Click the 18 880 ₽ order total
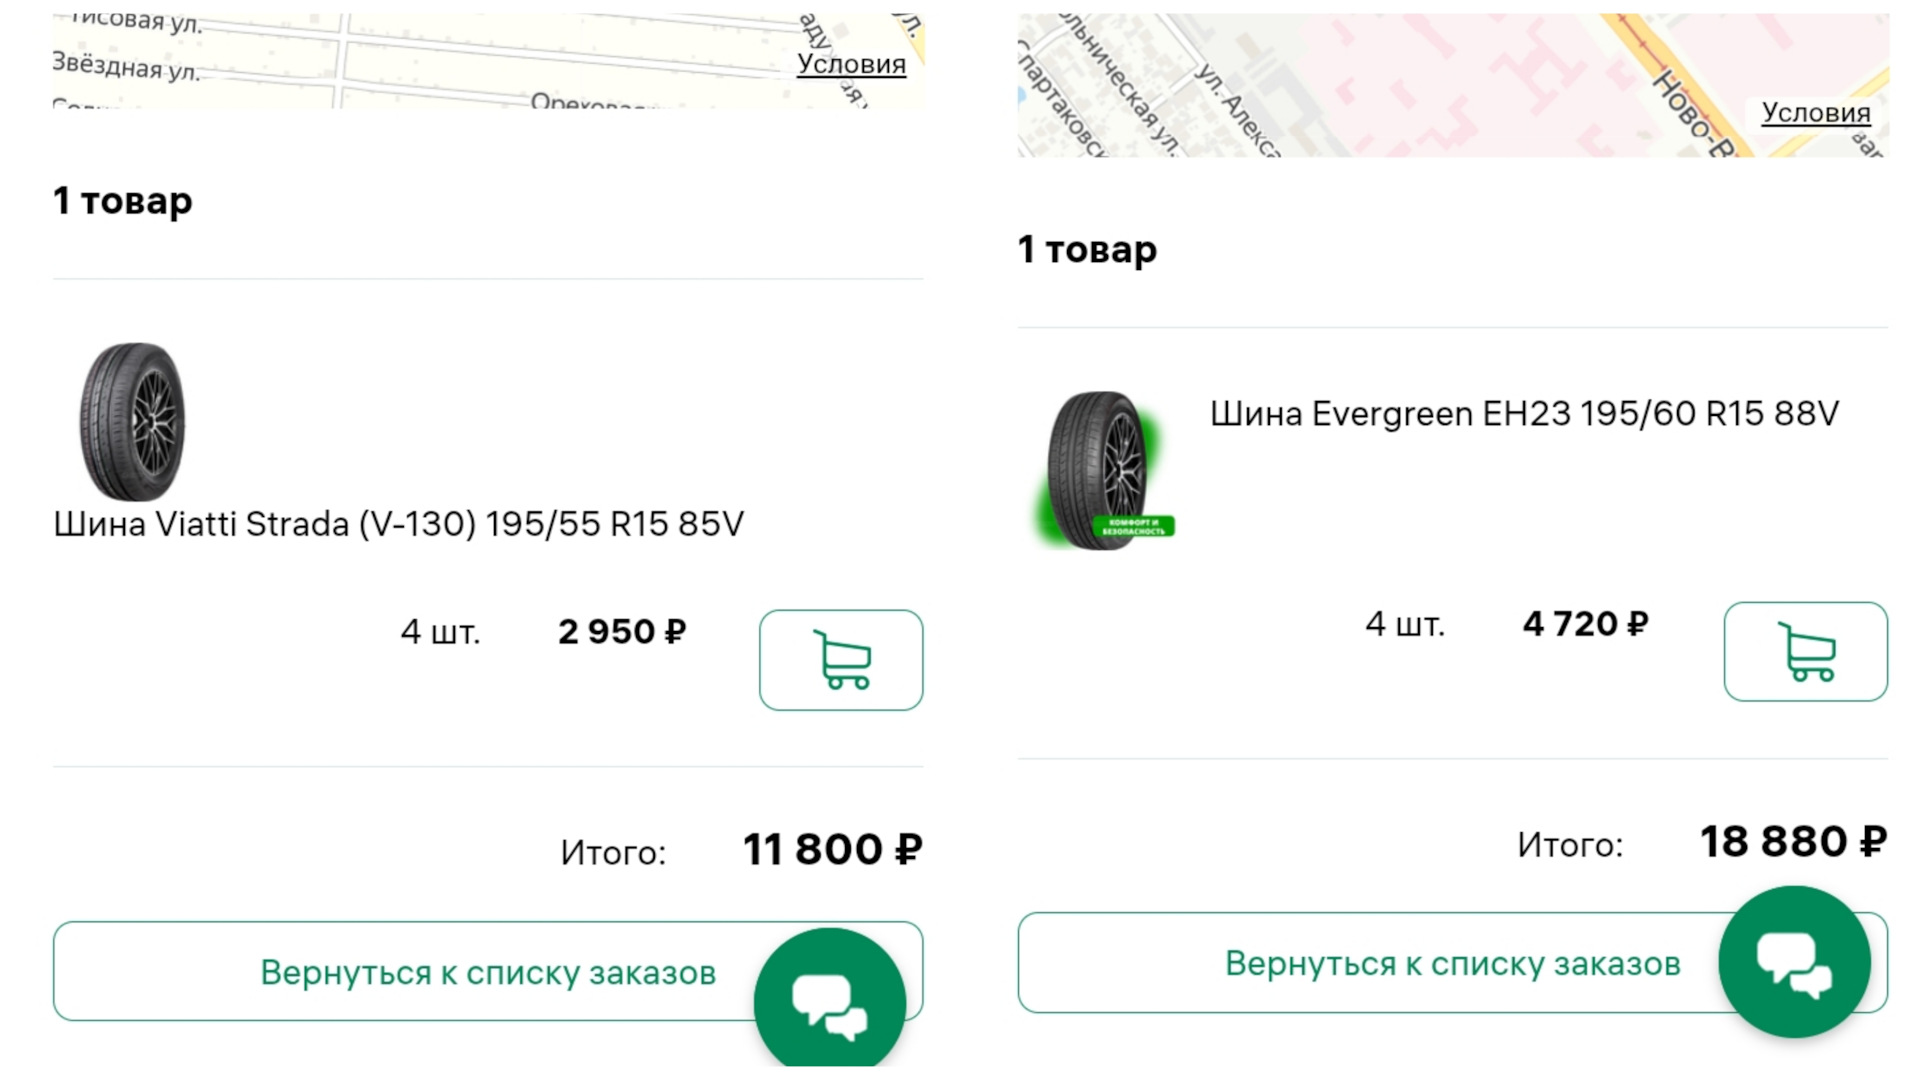 pyautogui.click(x=1793, y=842)
